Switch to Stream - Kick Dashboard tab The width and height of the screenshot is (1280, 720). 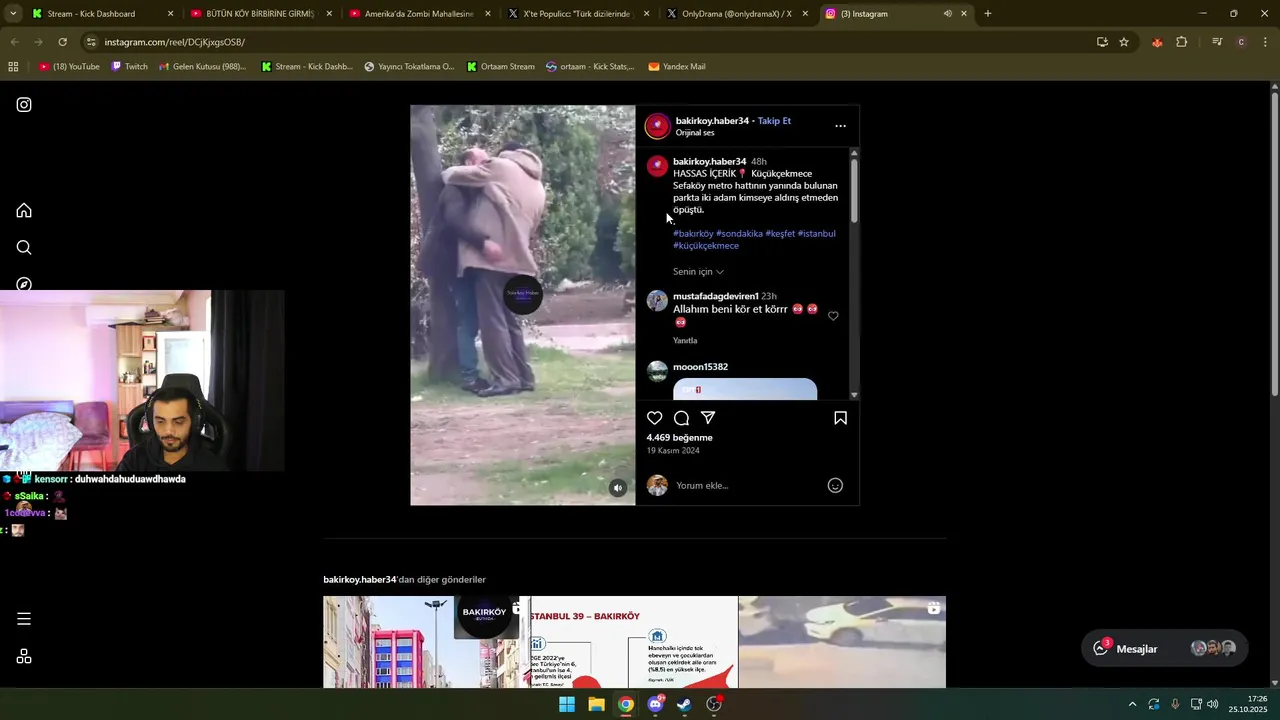[104, 14]
